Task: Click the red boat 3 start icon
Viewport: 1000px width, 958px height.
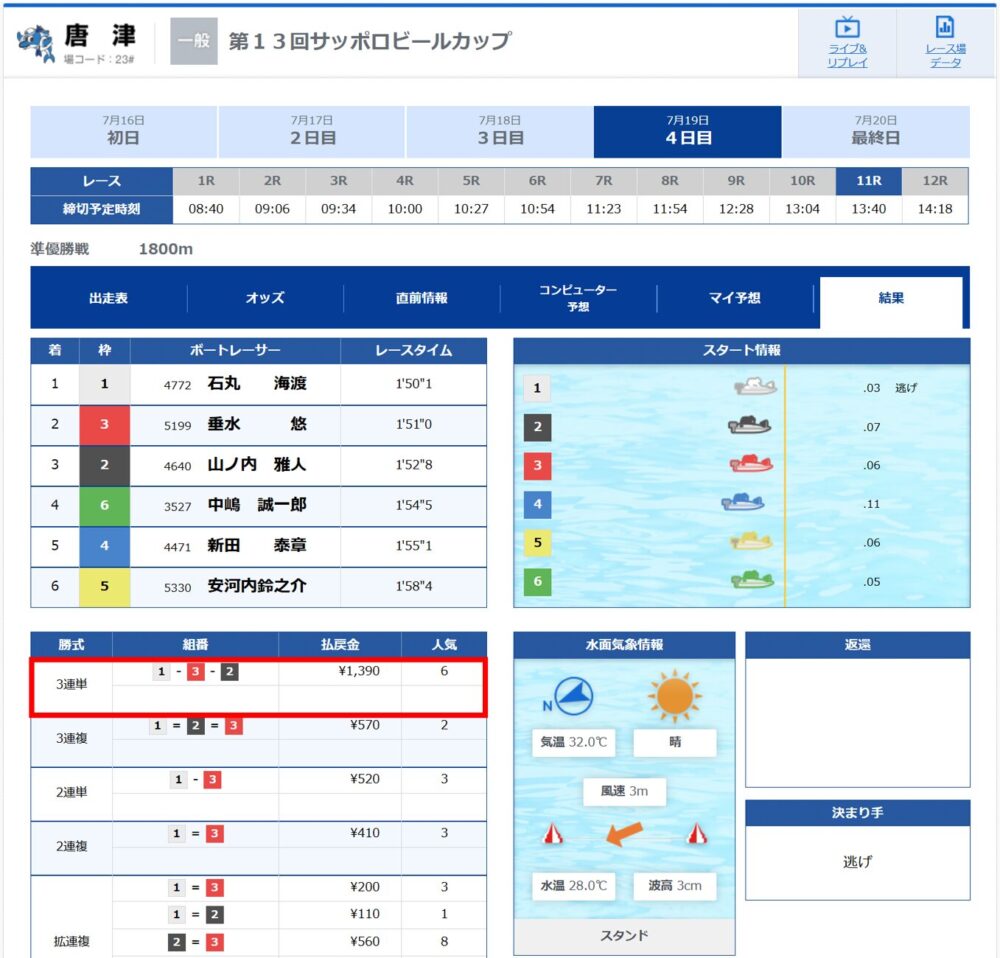Action: pyautogui.click(x=751, y=464)
